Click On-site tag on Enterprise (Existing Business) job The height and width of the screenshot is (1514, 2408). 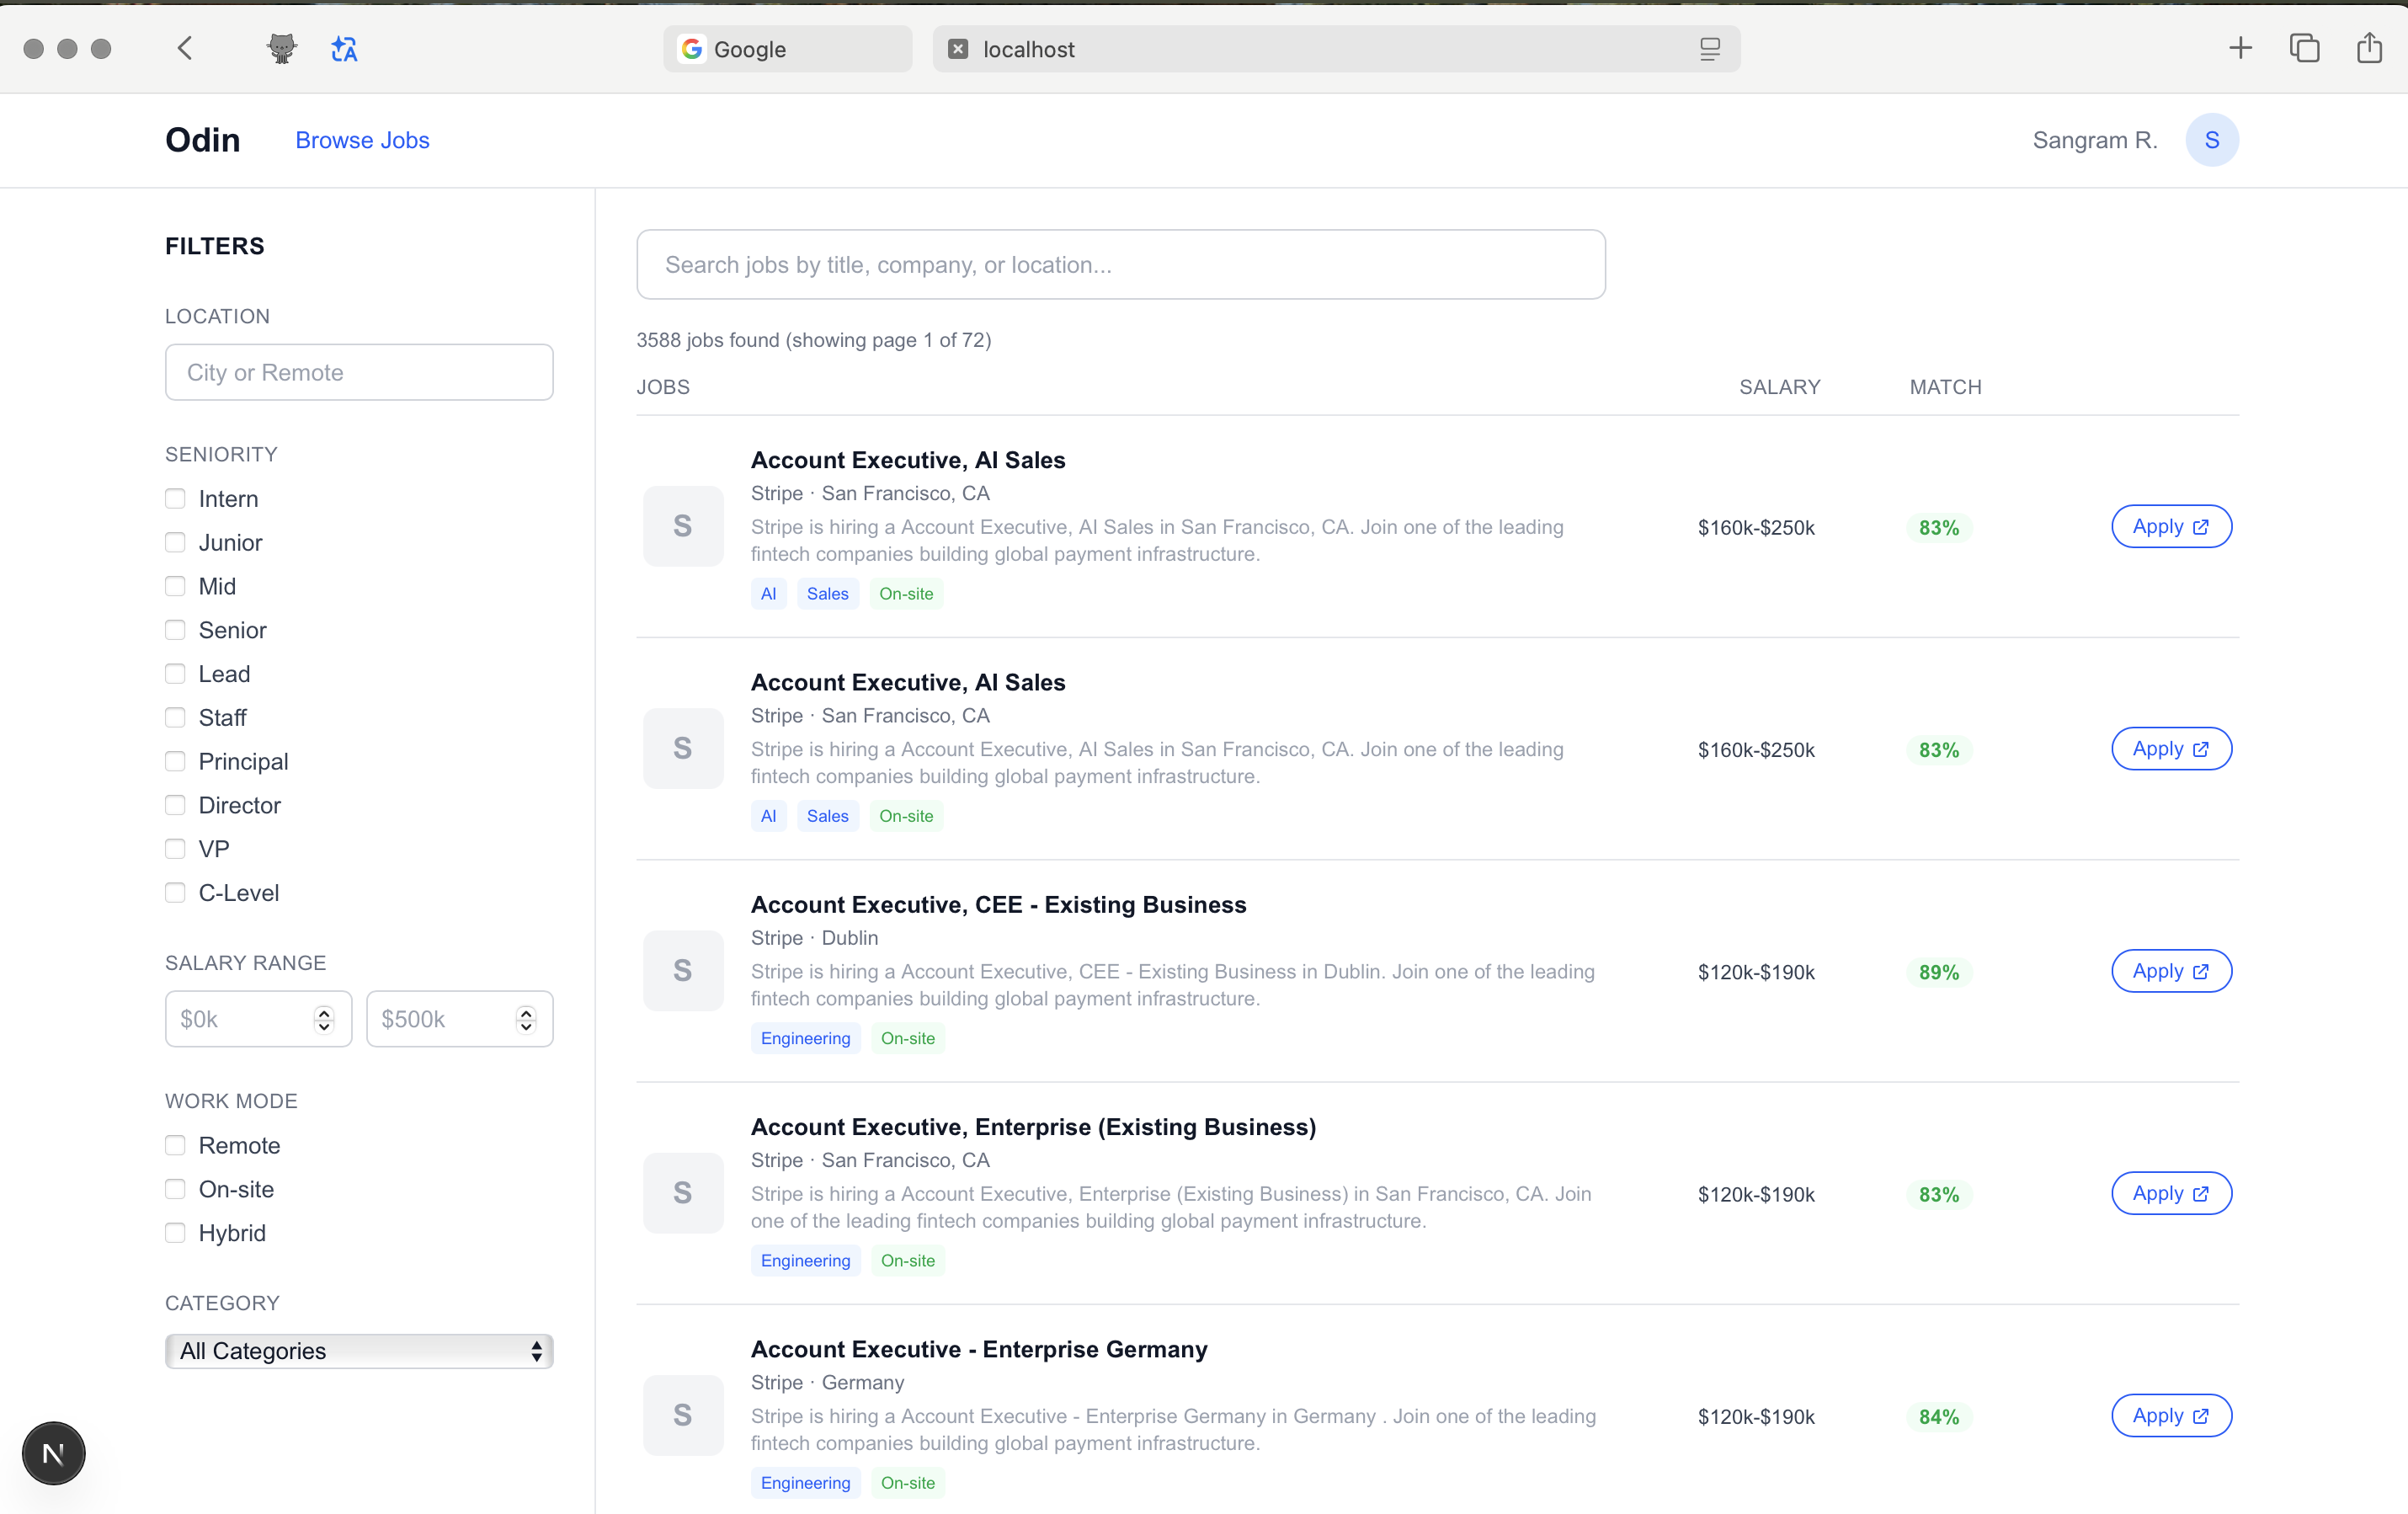907,1261
